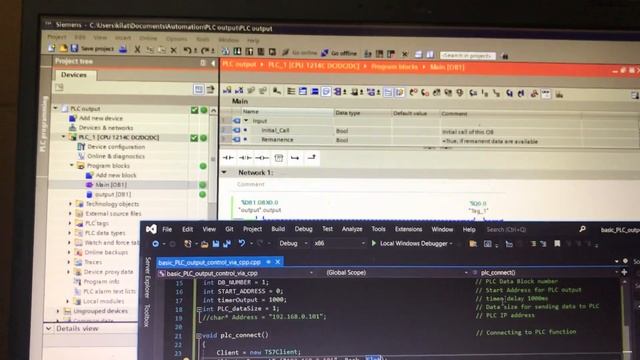The width and height of the screenshot is (640, 360).
Task: Click the print icon in TIA Portal toolbar
Action: coord(123,49)
